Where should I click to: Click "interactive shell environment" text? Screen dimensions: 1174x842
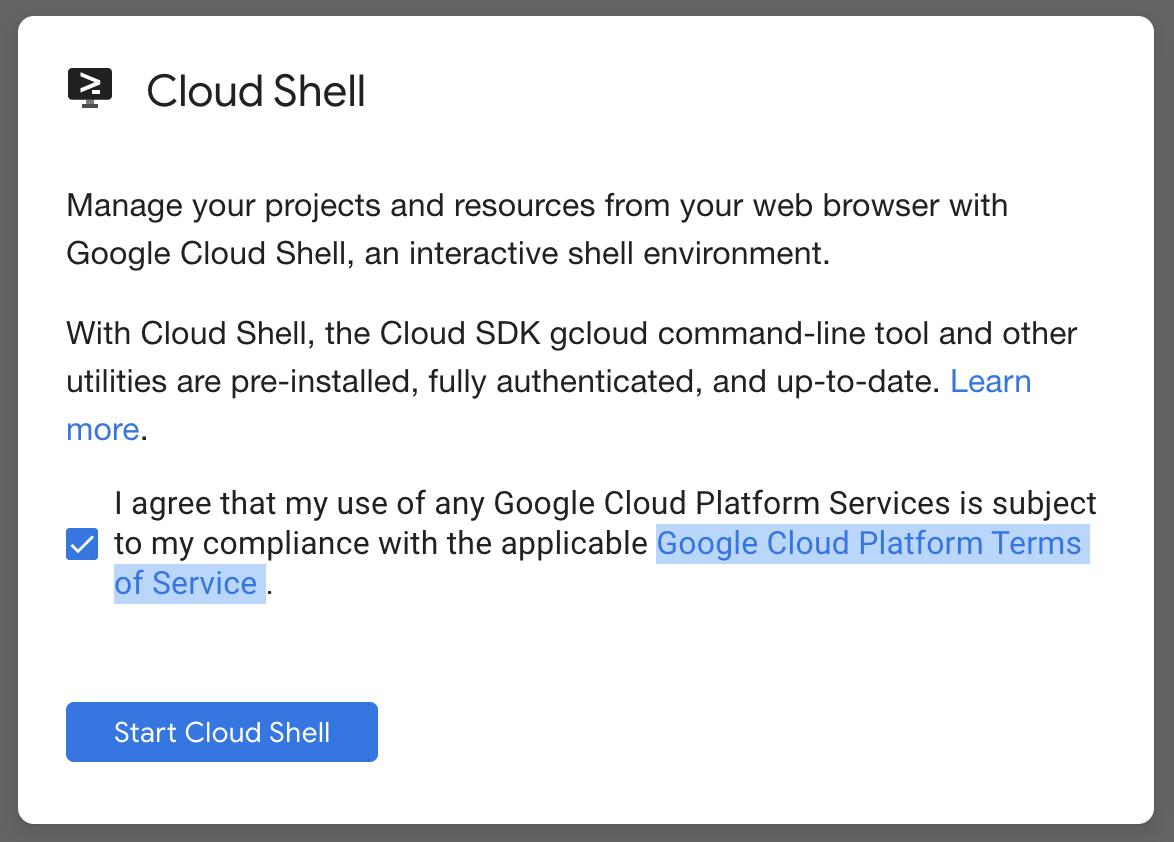(618, 254)
